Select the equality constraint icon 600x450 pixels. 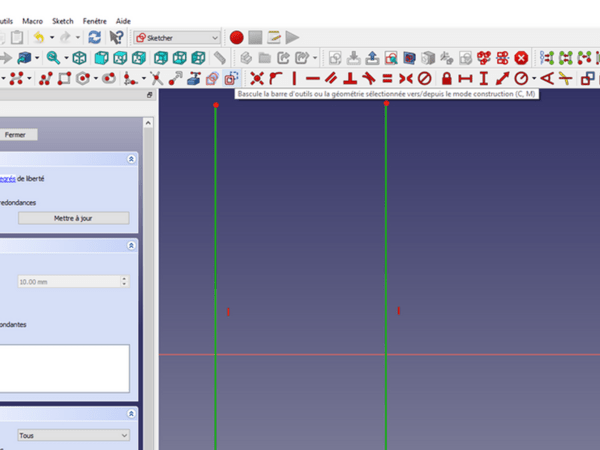[386, 78]
